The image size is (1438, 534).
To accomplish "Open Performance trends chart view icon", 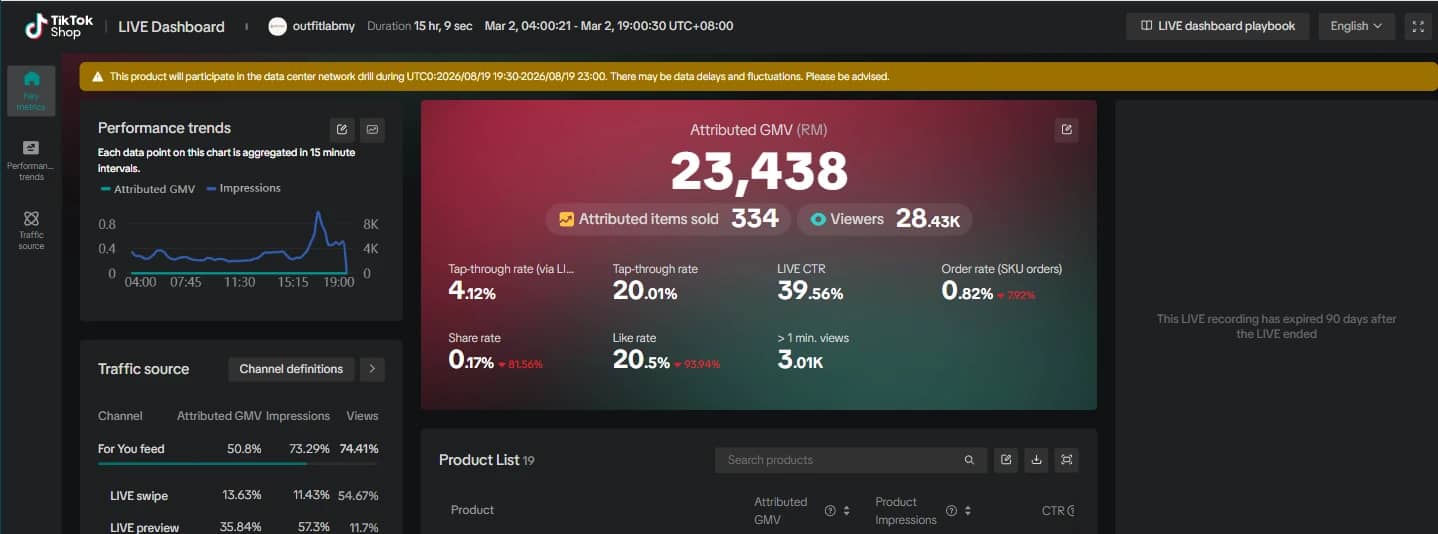I will [372, 129].
